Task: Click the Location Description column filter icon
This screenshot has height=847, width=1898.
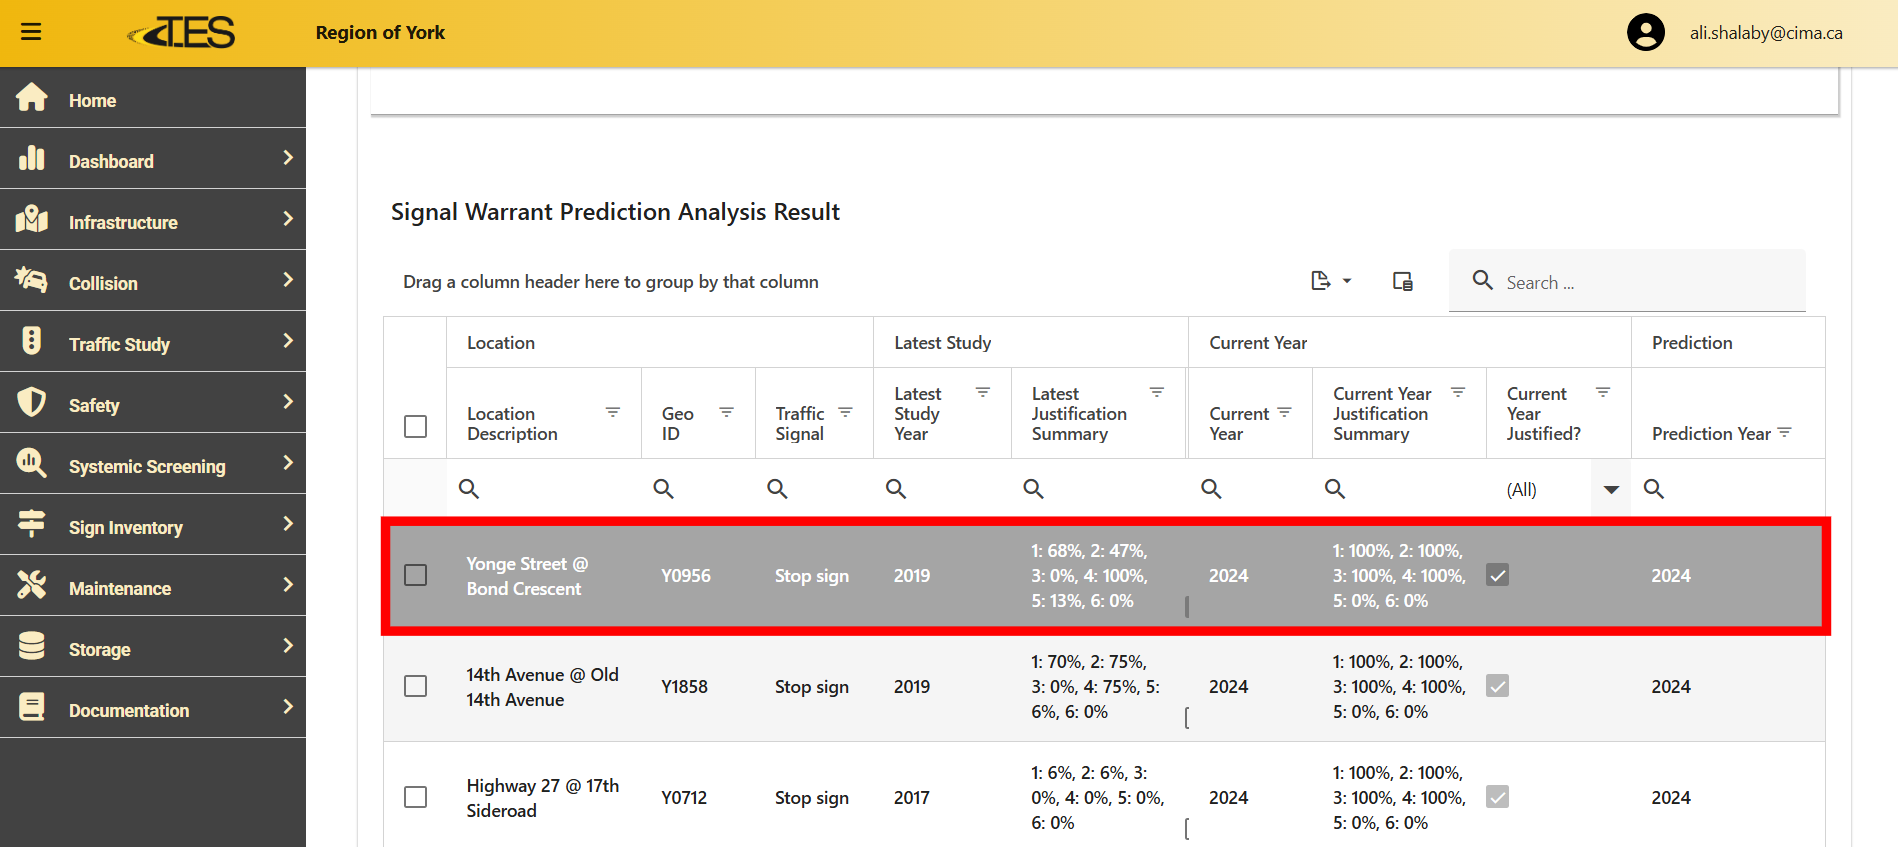Action: pos(613,412)
